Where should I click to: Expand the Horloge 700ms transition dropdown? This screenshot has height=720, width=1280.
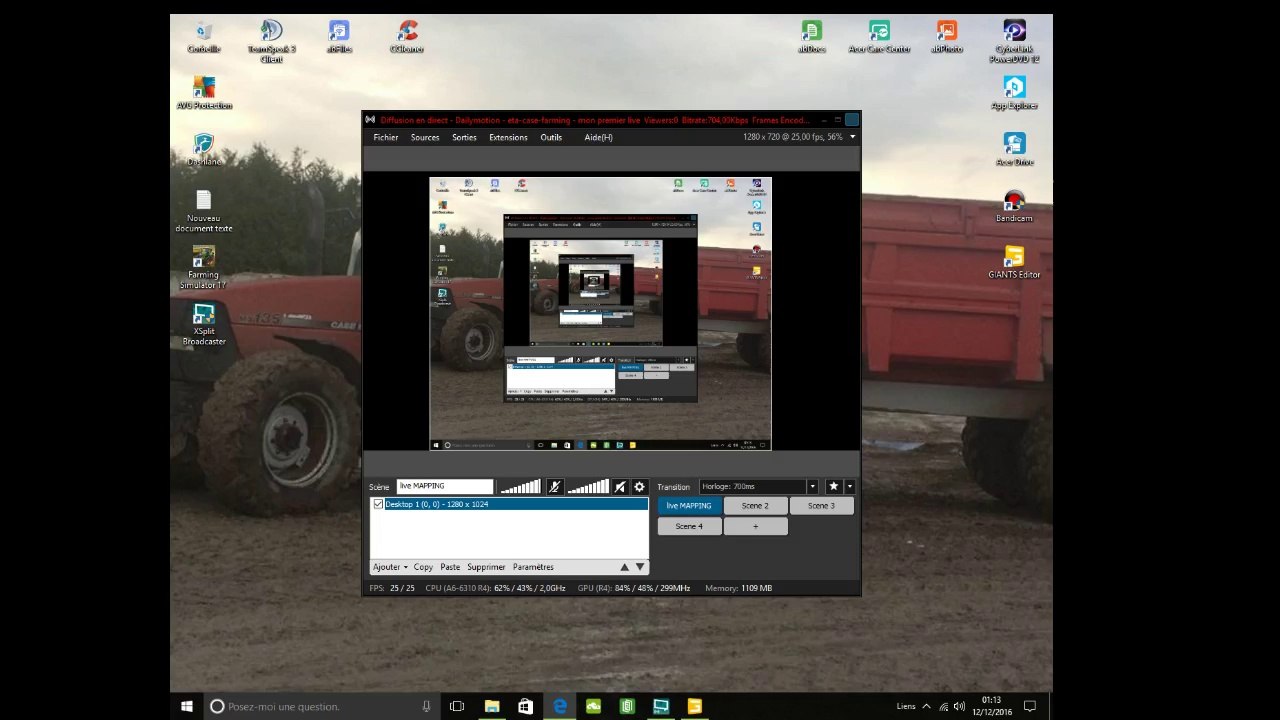pyautogui.click(x=812, y=486)
